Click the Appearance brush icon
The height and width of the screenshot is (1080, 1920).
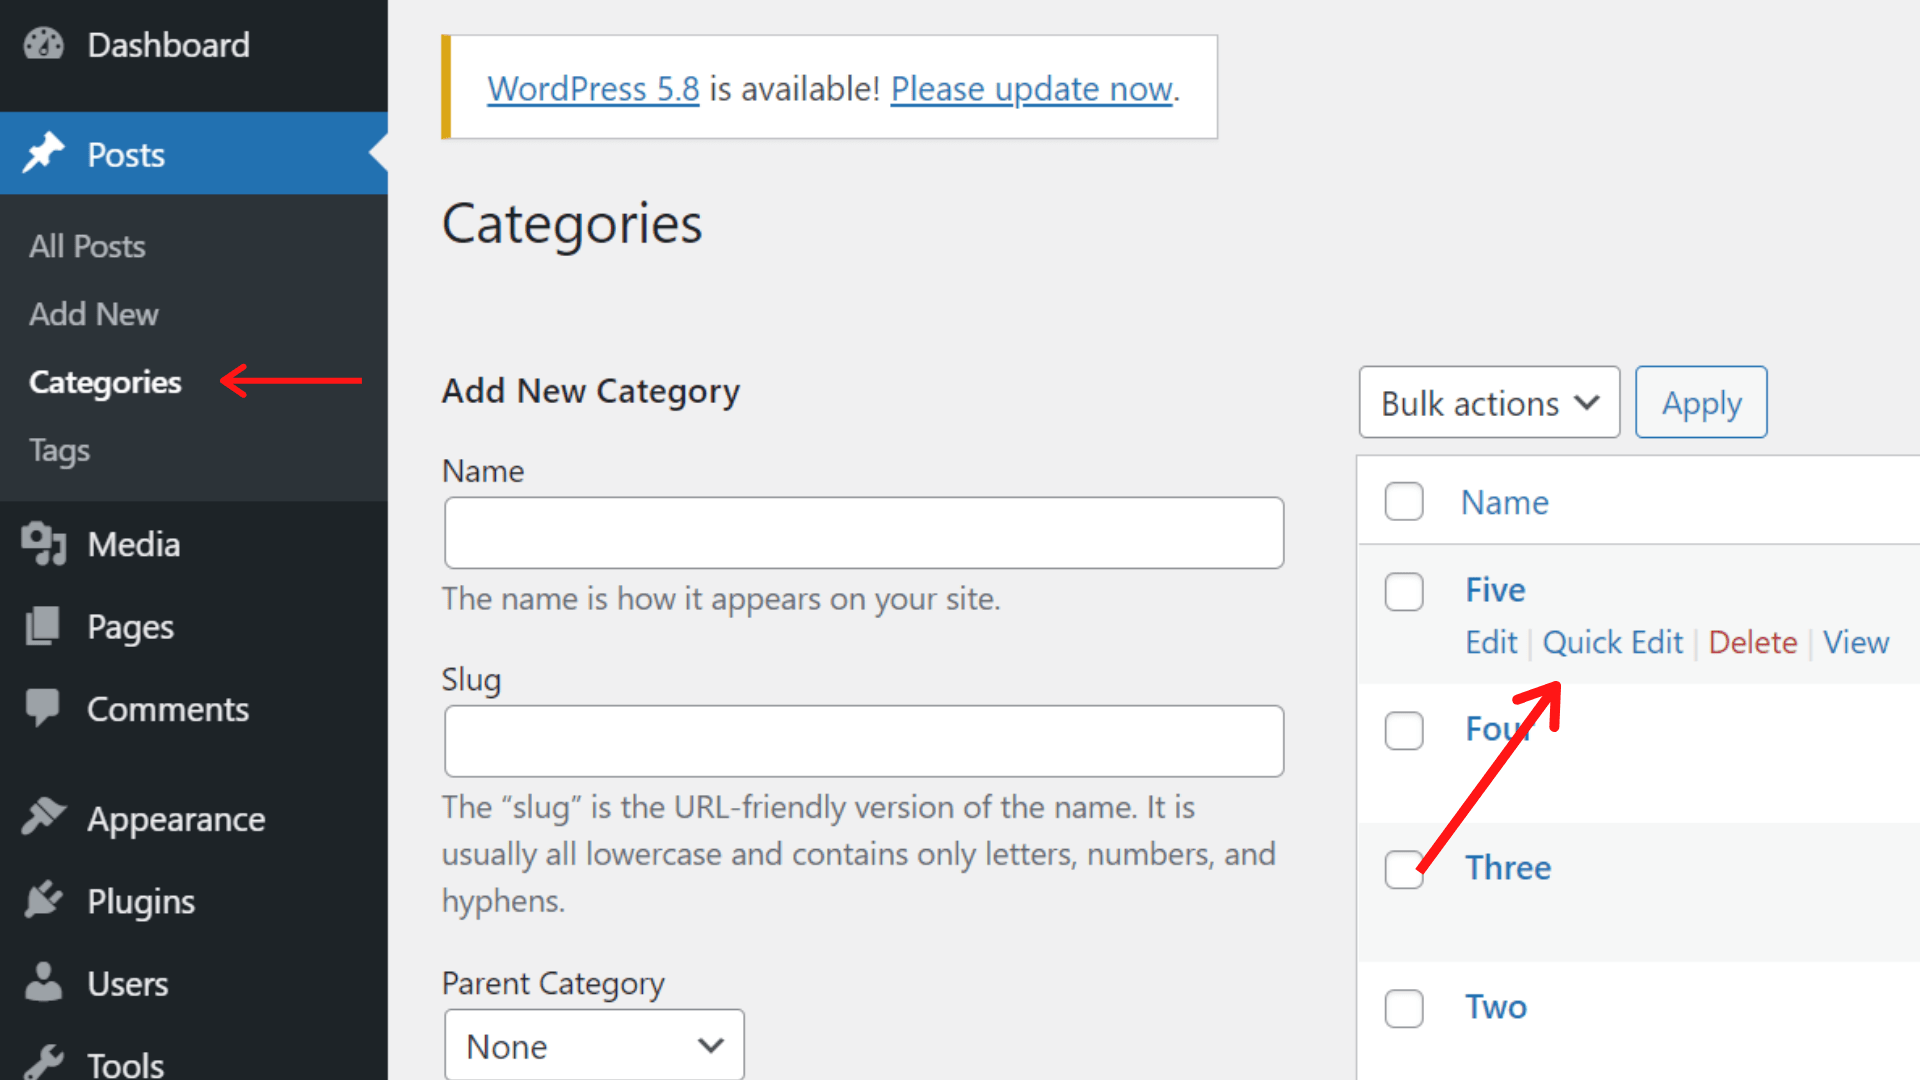tap(44, 818)
